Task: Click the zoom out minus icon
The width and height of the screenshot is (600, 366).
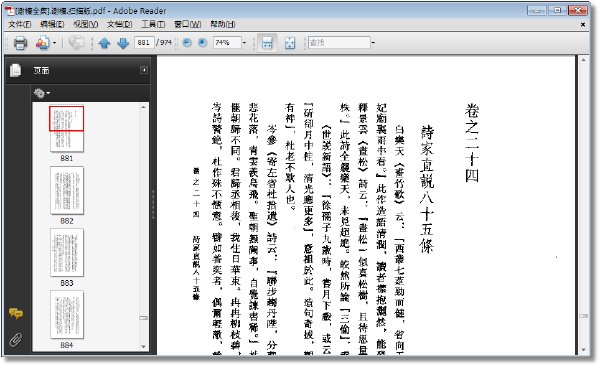Action: (x=187, y=42)
